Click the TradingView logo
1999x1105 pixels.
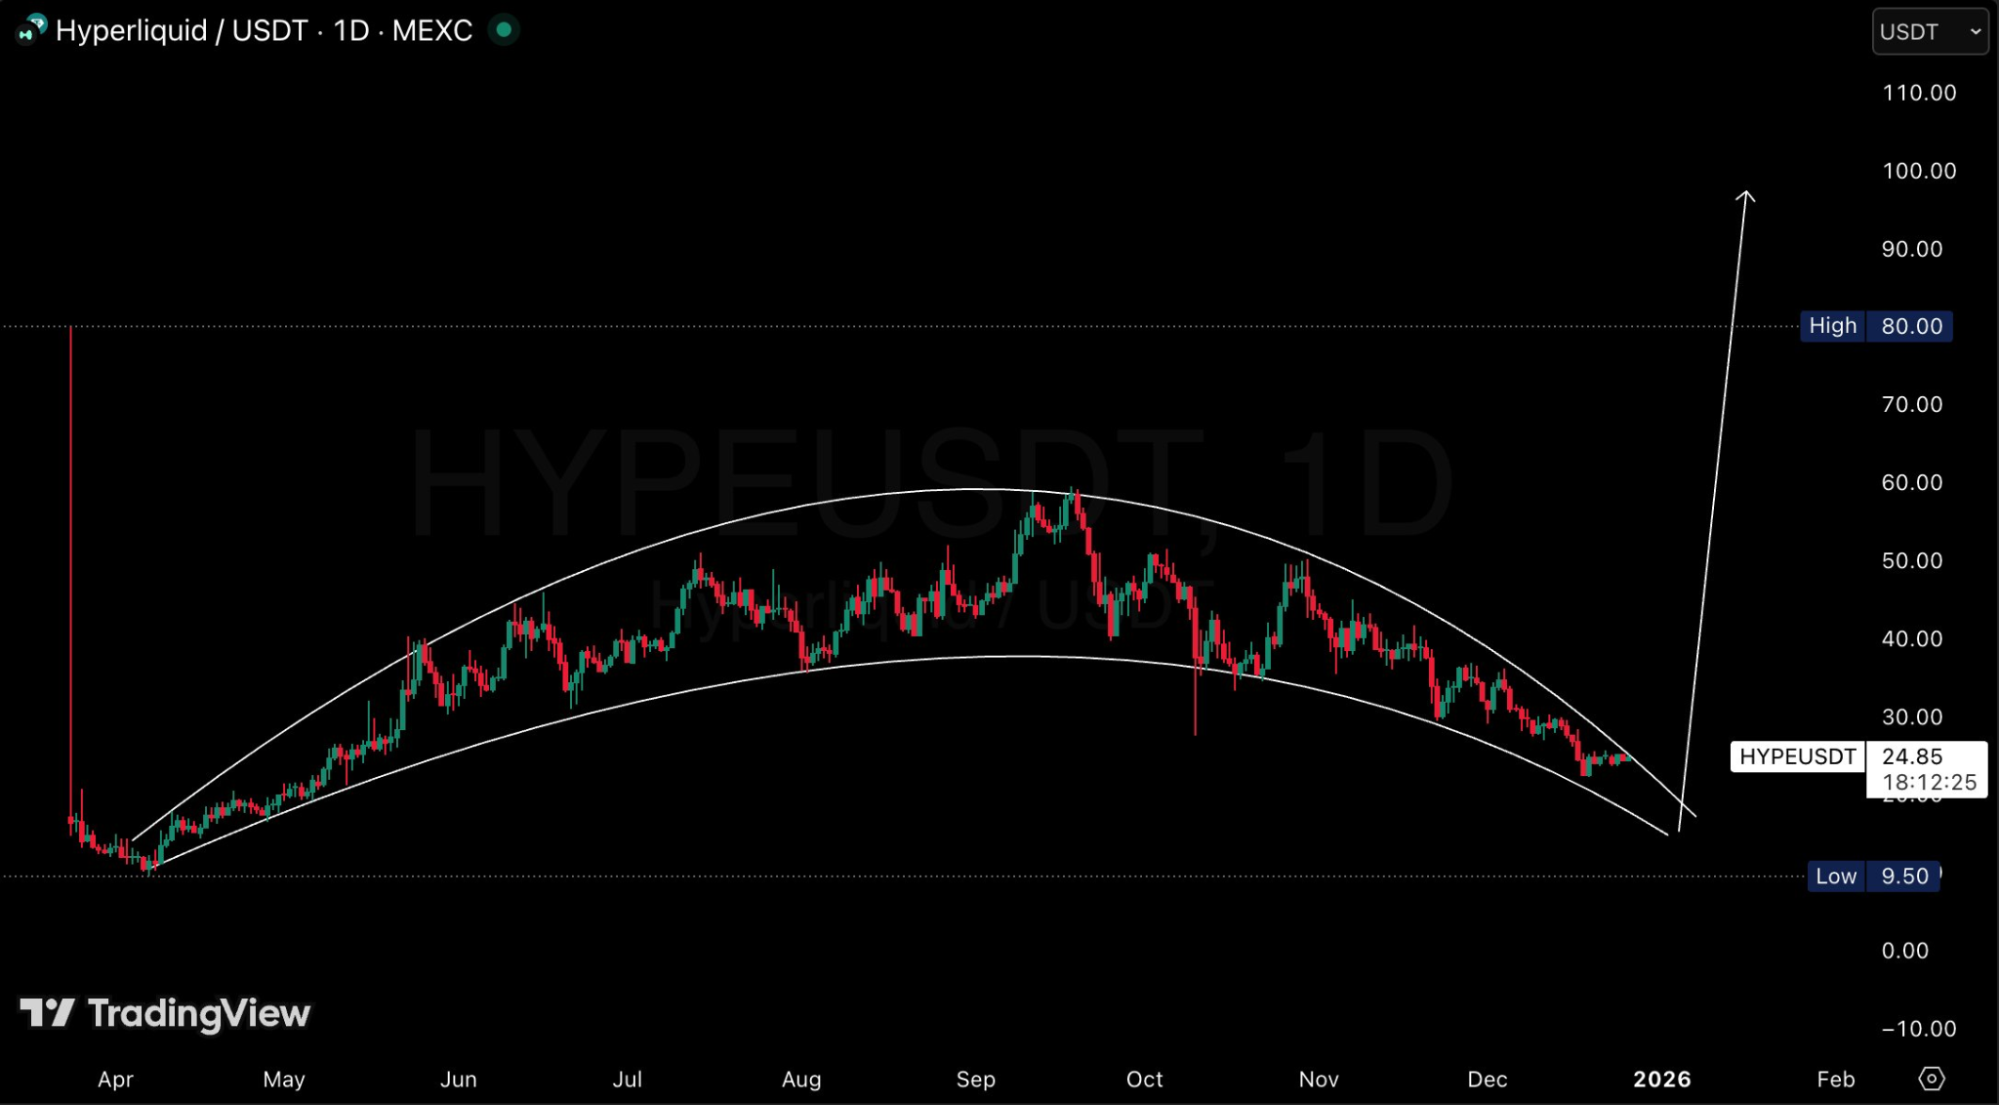[166, 1014]
